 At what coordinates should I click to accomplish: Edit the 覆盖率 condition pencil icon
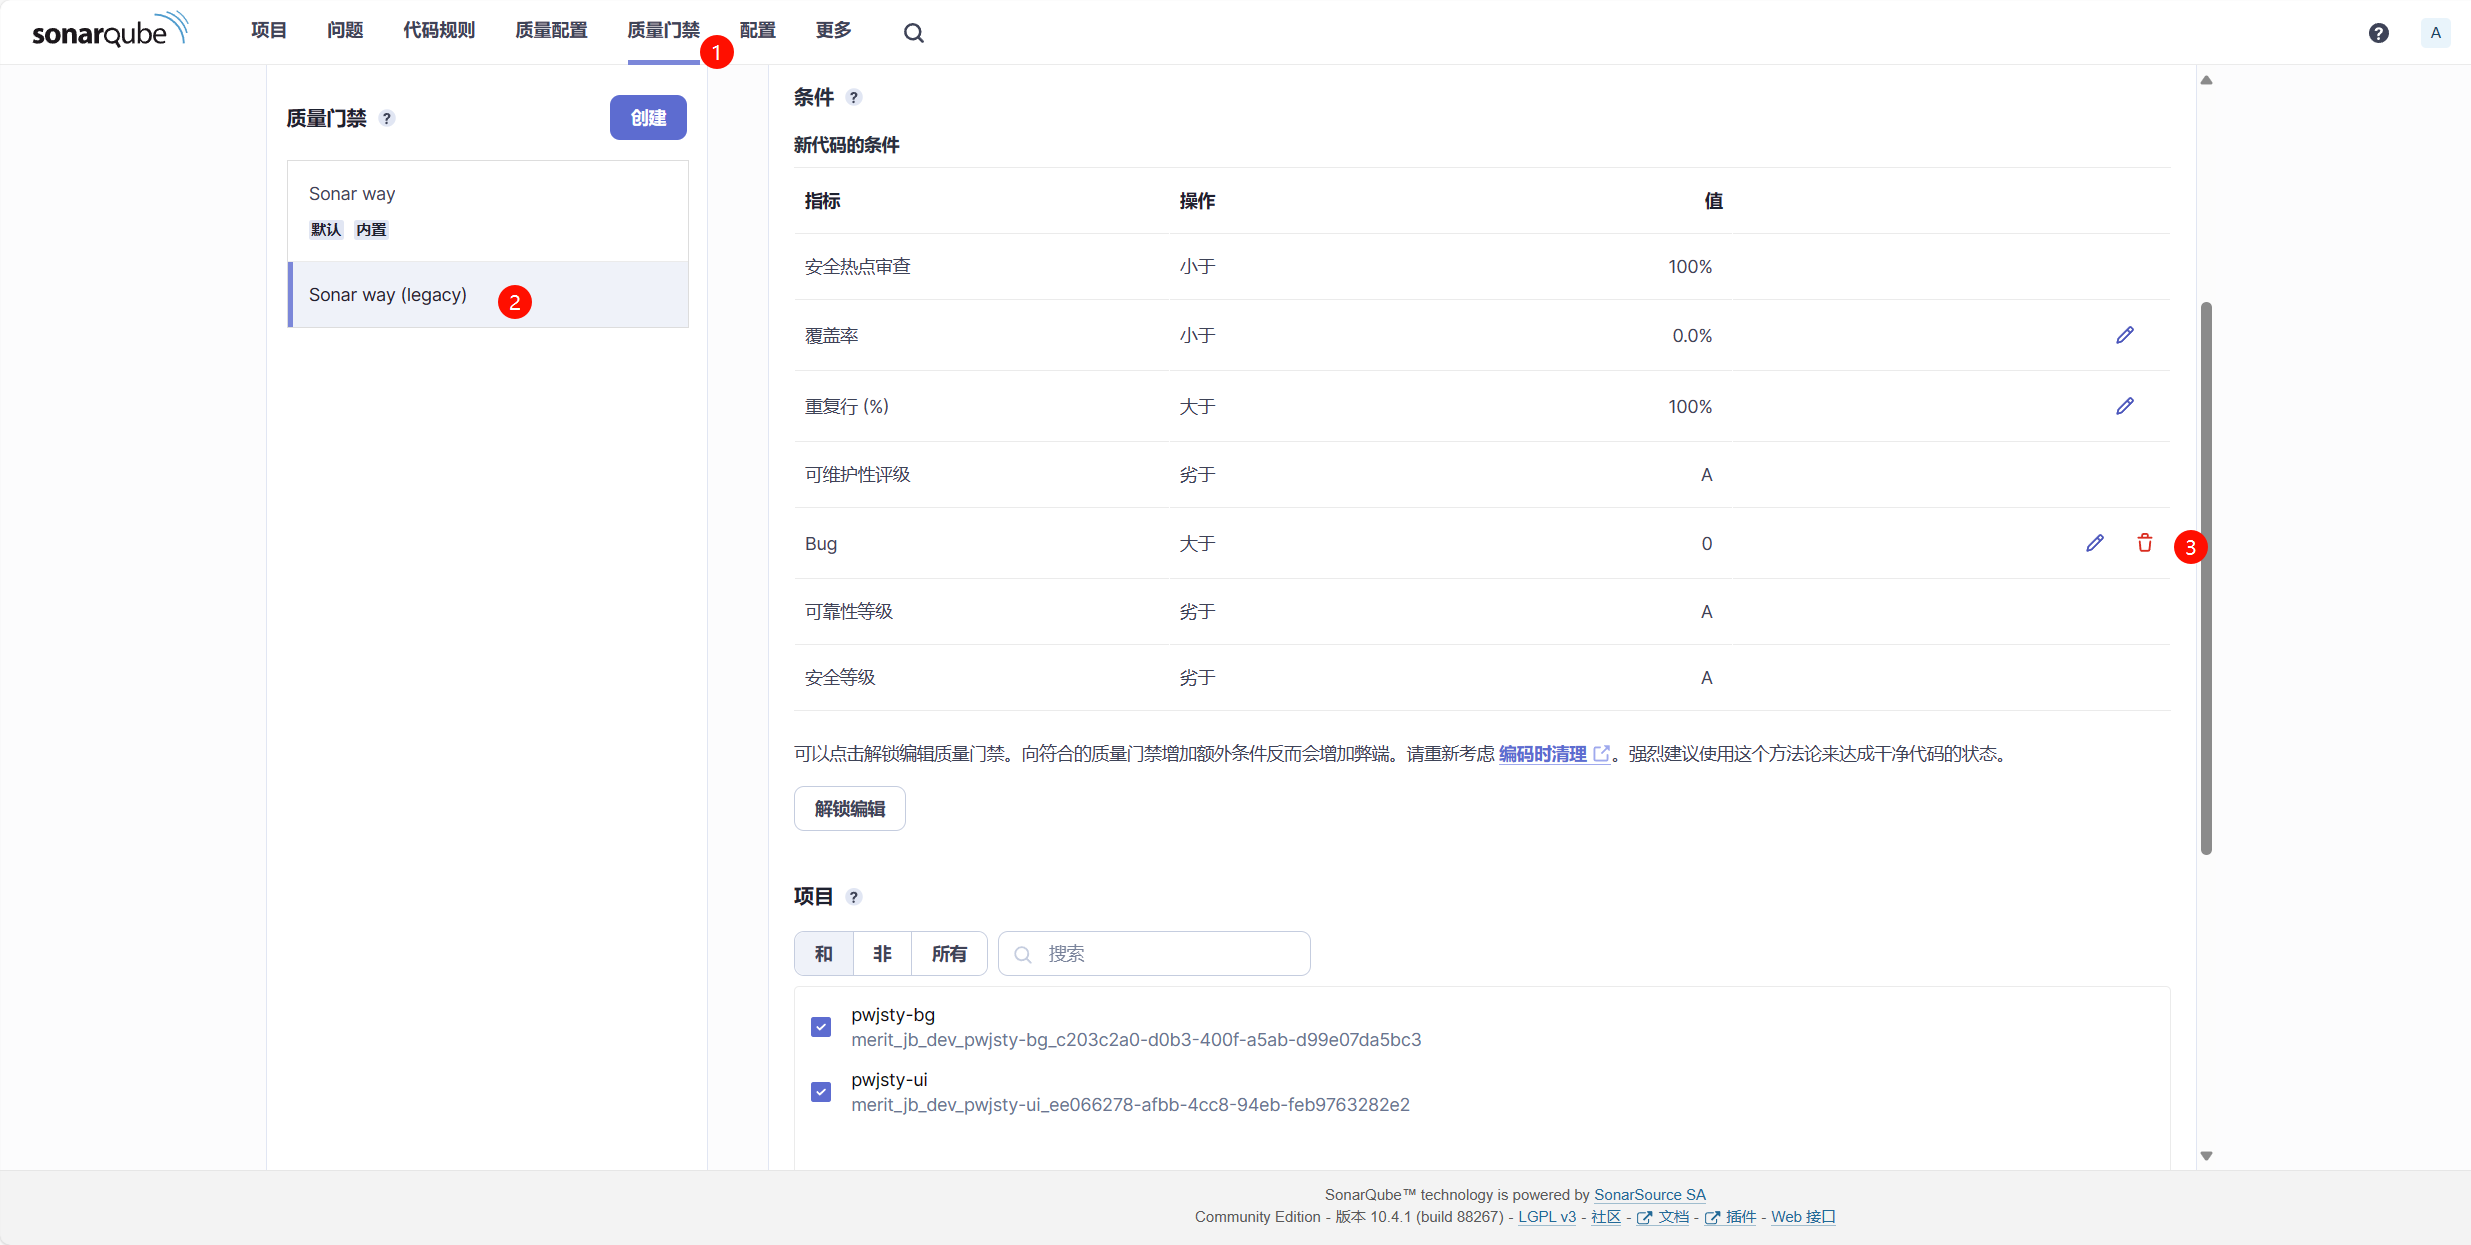coord(2124,335)
